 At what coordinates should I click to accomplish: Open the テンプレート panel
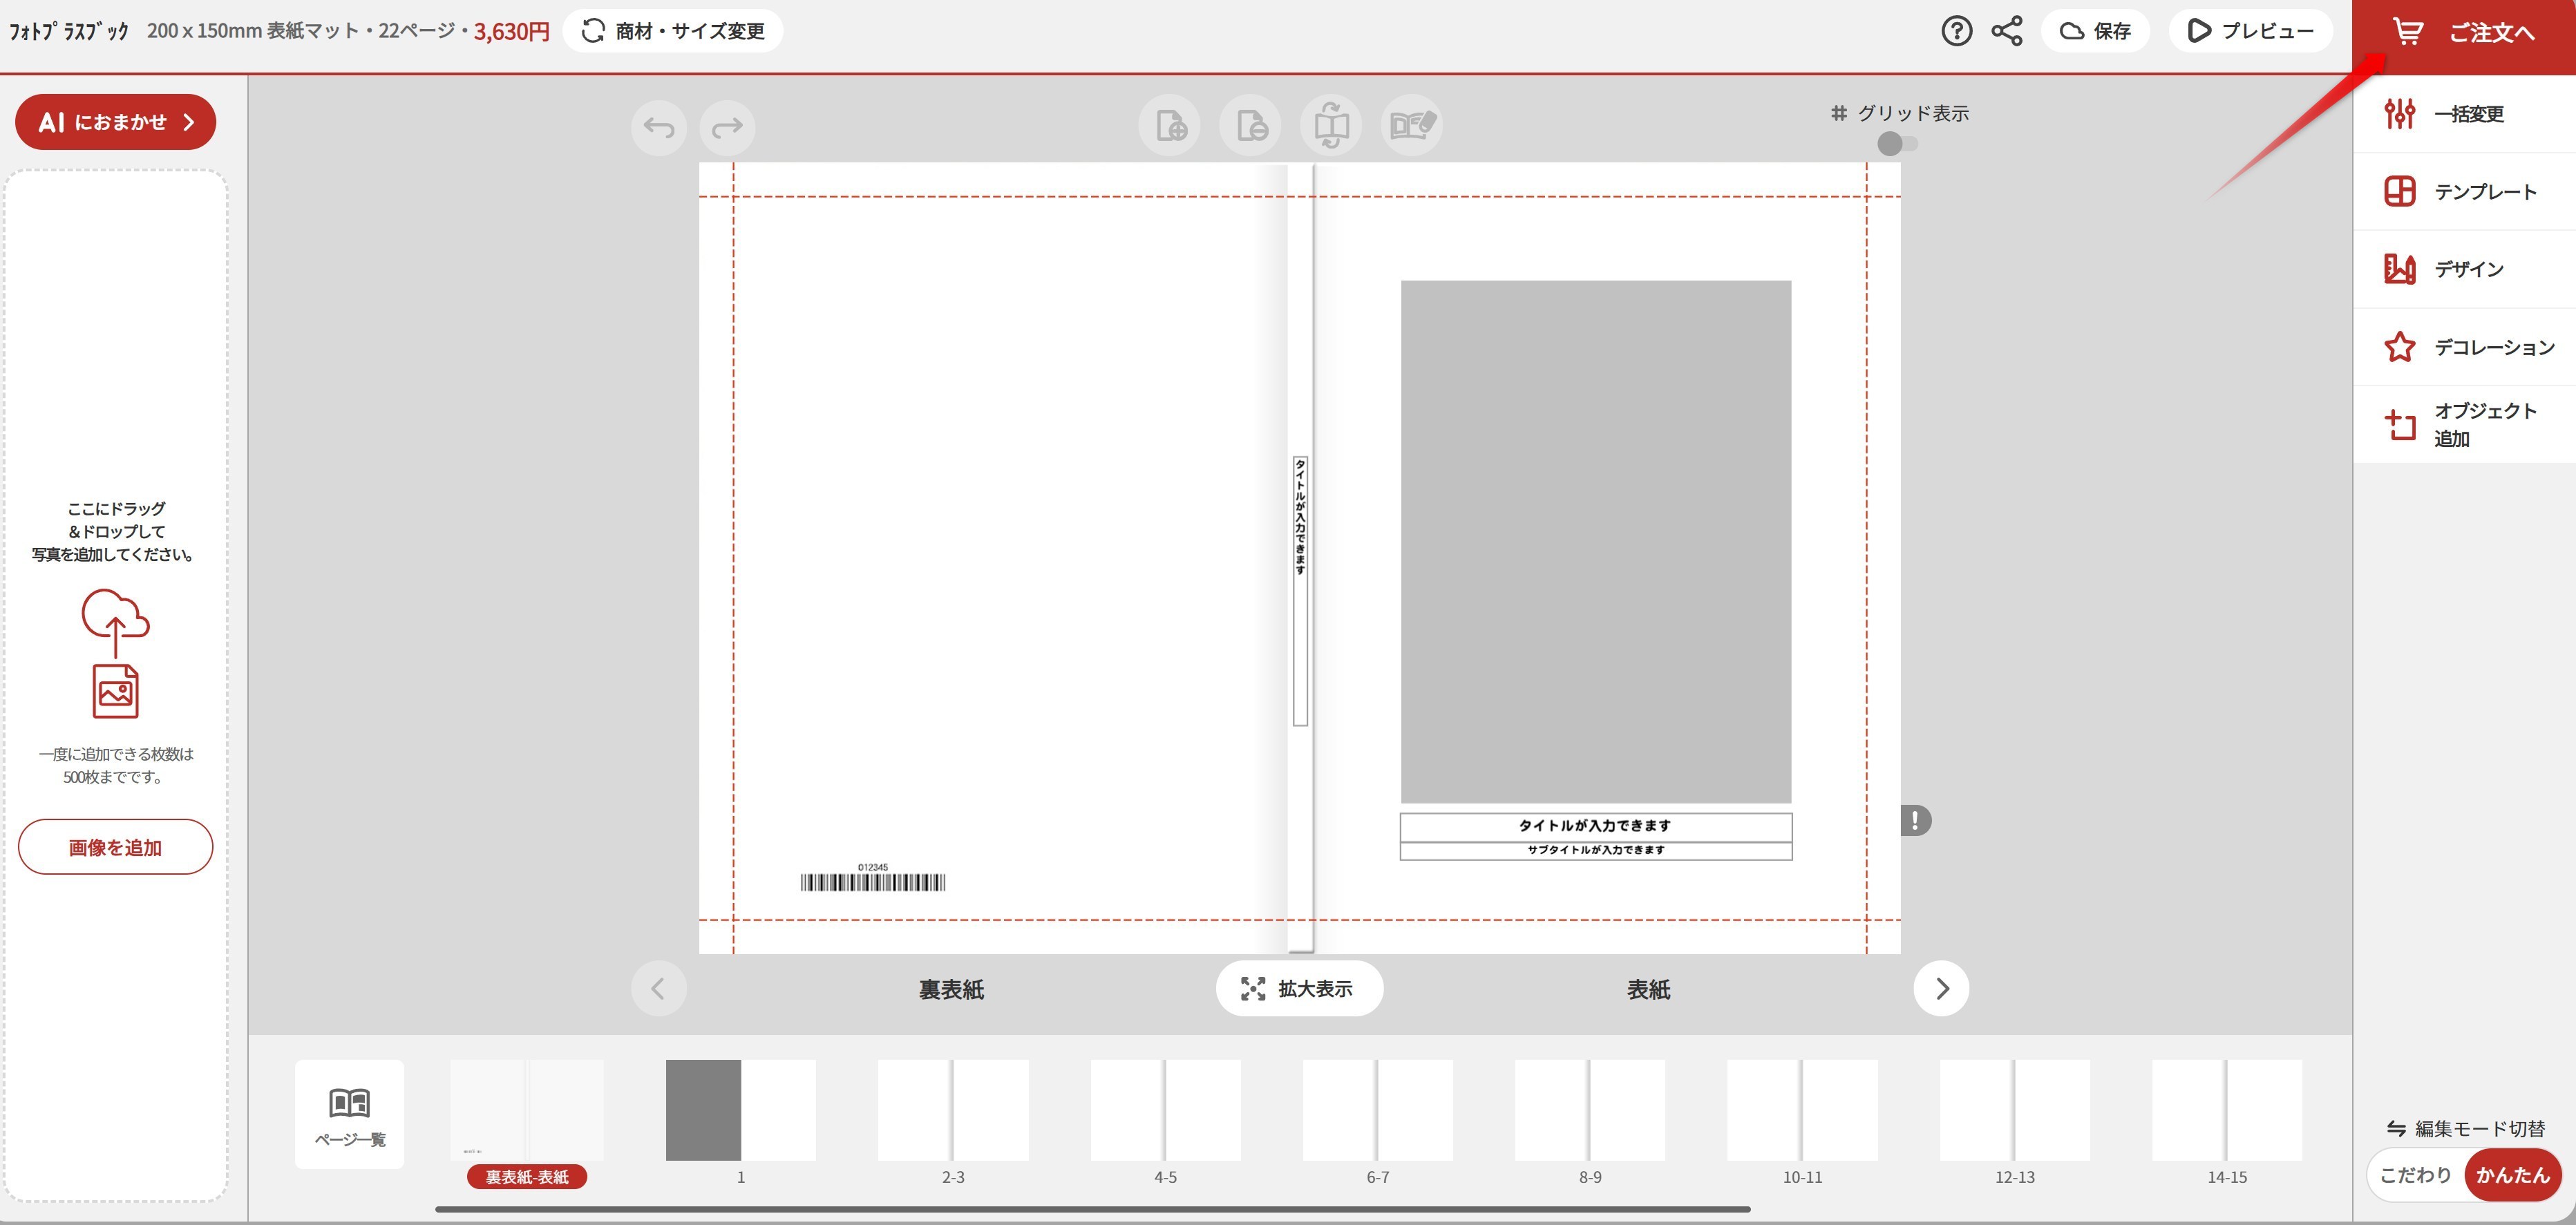click(x=2464, y=191)
